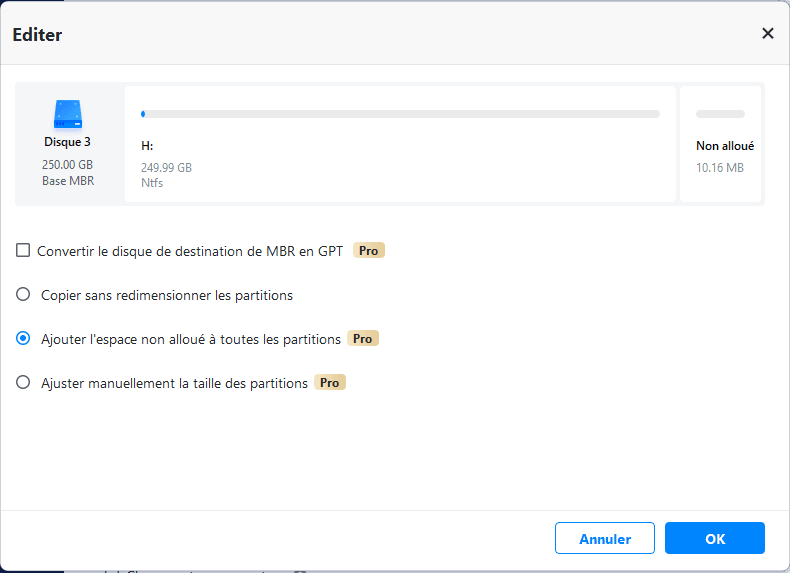790x573 pixels.
Task: Select the Non alloué label
Action: pyautogui.click(x=724, y=146)
